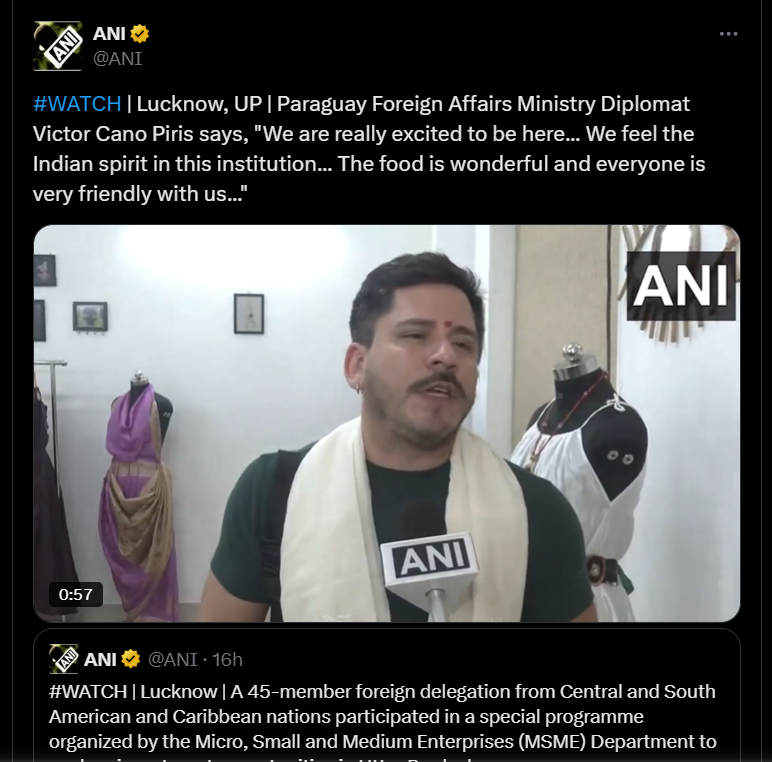772x762 pixels.
Task: Click the 0:57 video duration badge
Action: point(76,594)
